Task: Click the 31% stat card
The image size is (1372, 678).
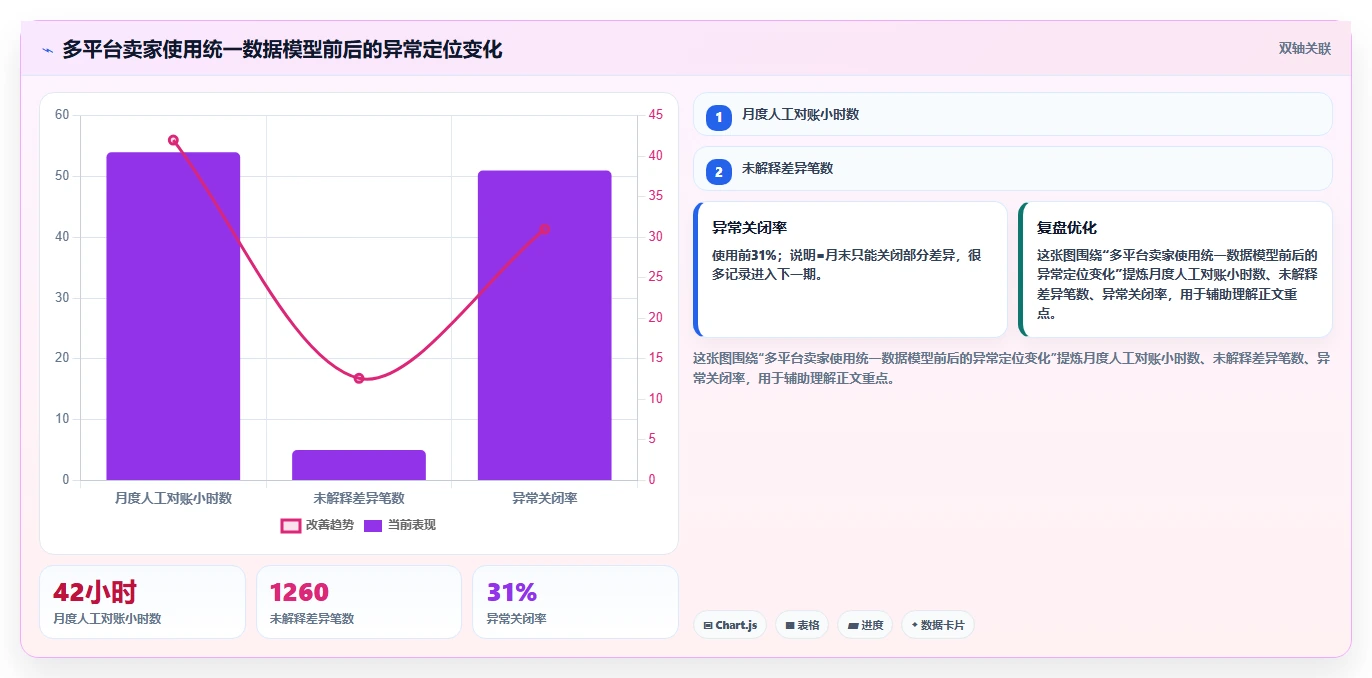Action: point(575,602)
